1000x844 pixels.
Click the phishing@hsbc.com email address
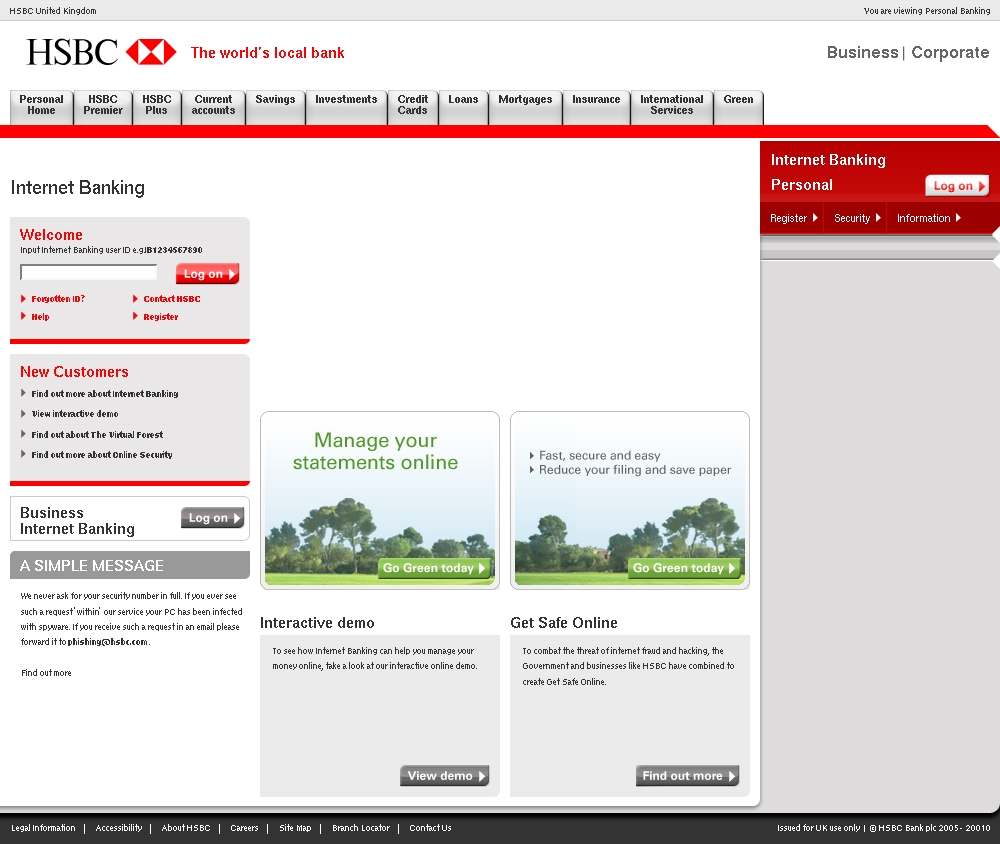pos(108,642)
